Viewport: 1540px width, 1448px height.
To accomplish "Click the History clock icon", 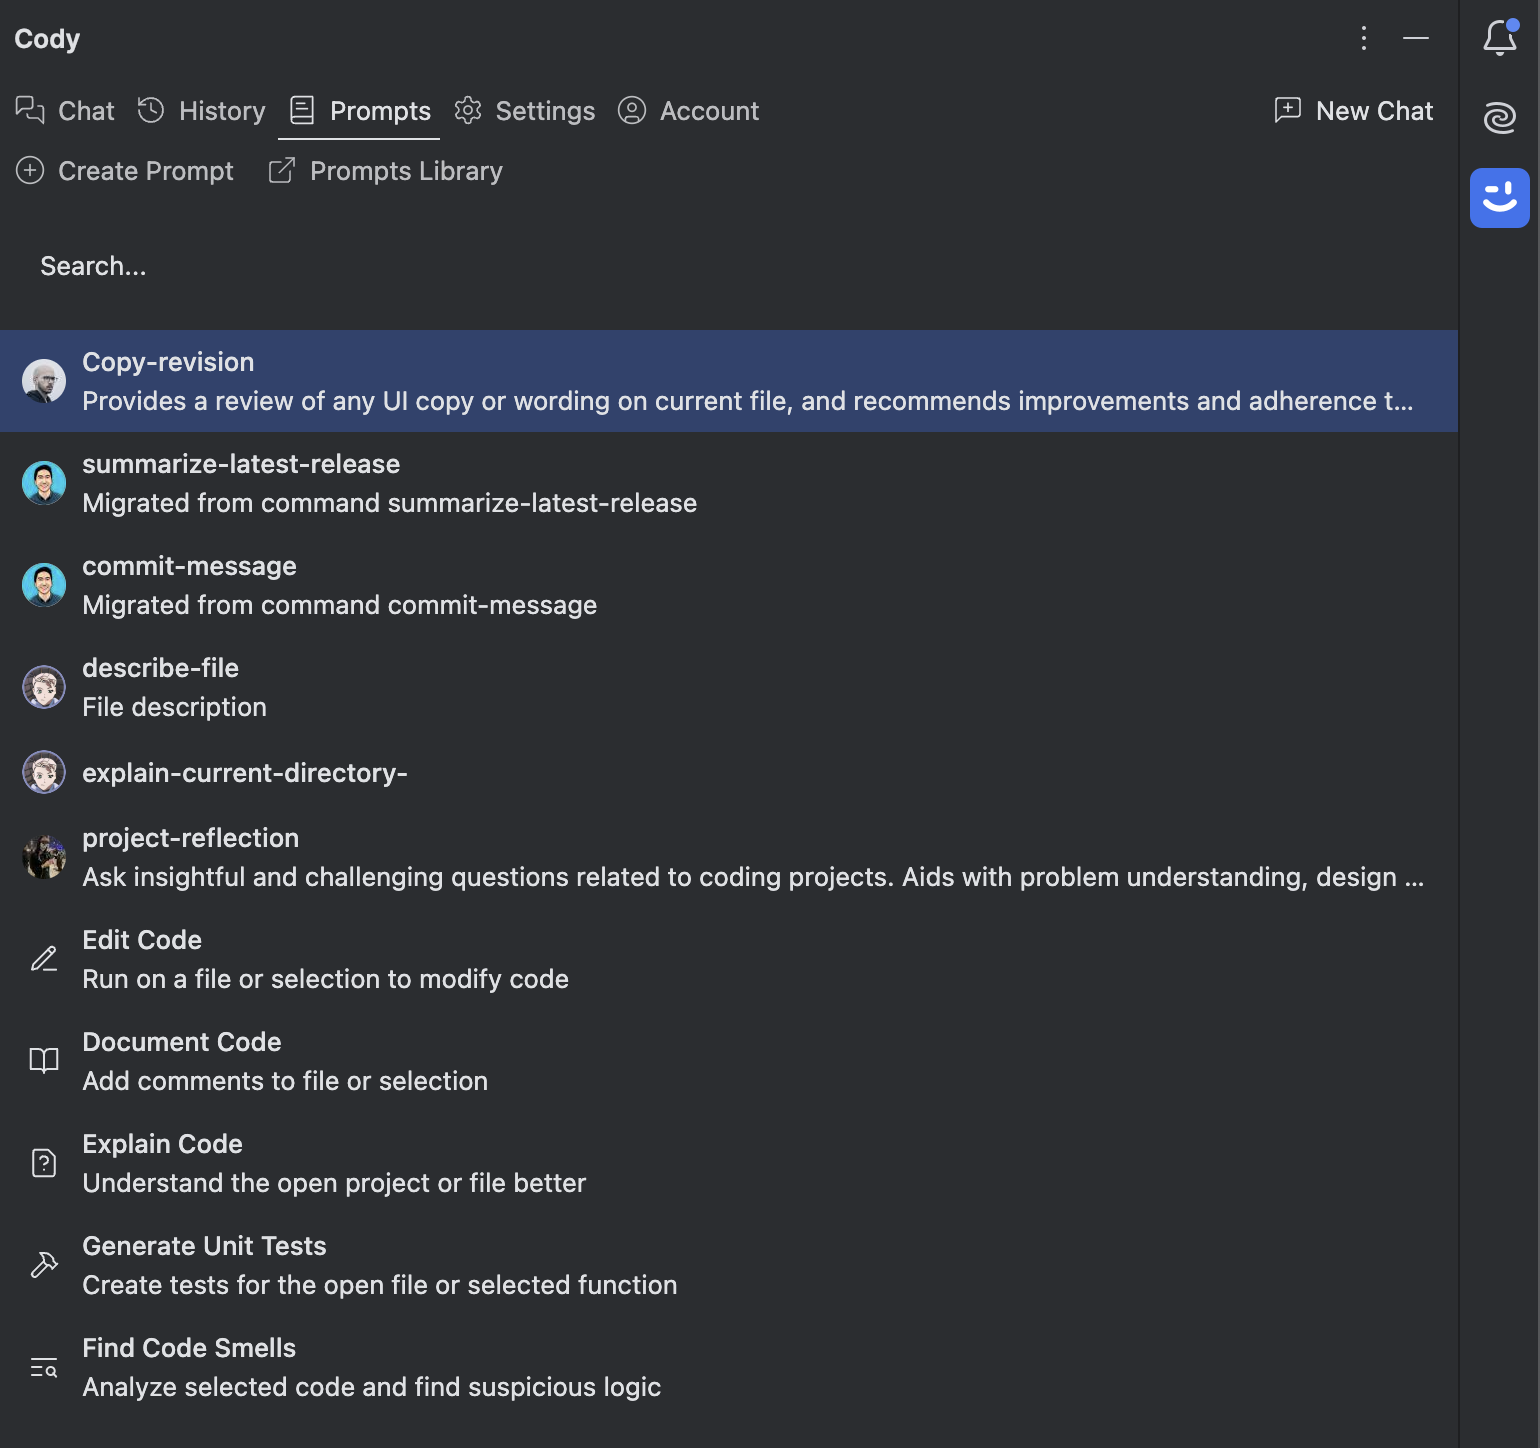I will click(151, 110).
